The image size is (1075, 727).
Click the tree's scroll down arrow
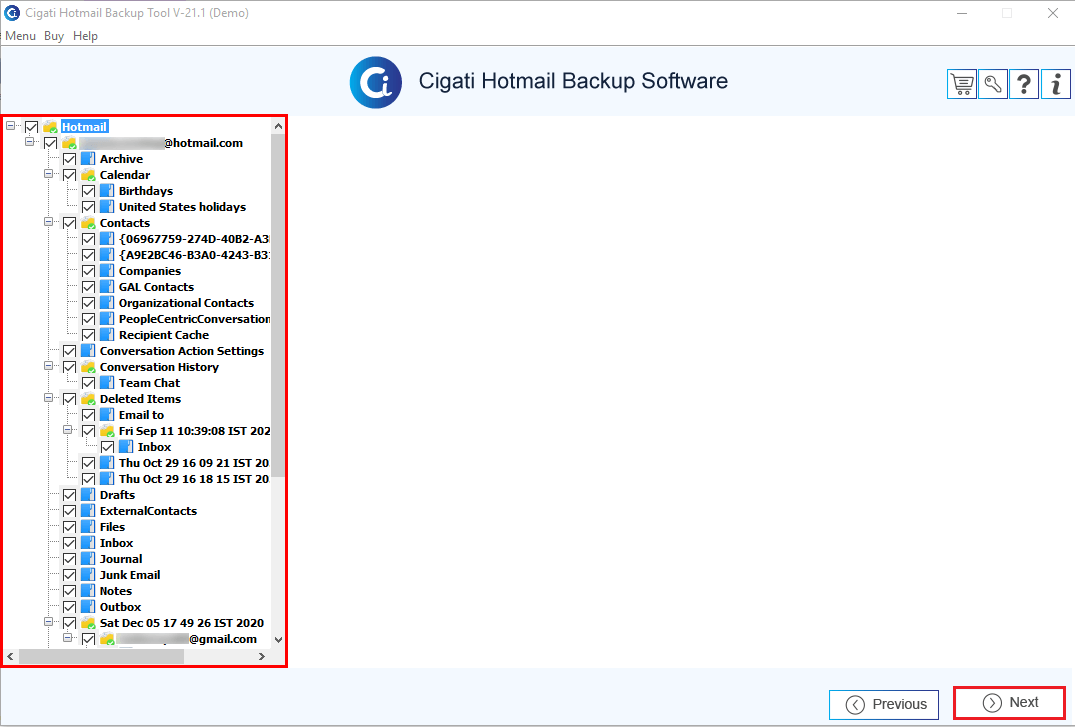278,640
